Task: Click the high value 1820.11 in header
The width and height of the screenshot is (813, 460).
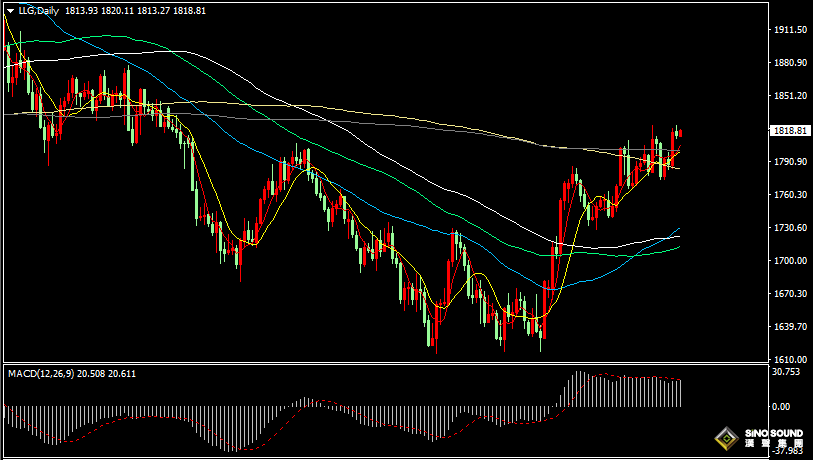Action: (117, 10)
